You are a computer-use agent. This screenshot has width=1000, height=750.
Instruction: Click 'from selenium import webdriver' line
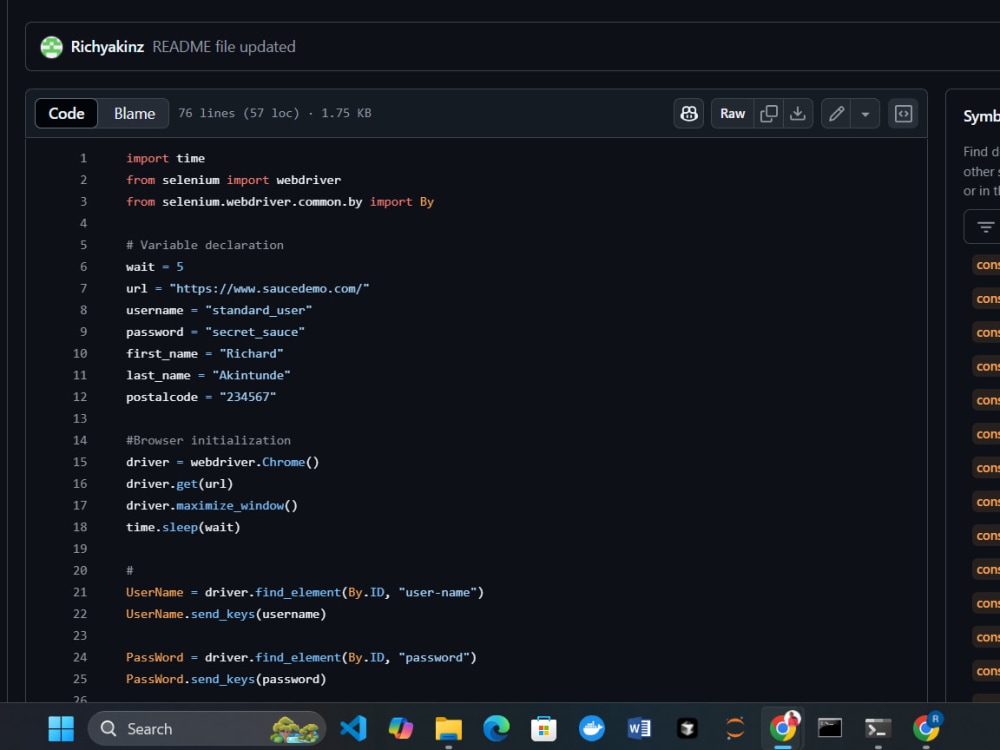(x=233, y=180)
